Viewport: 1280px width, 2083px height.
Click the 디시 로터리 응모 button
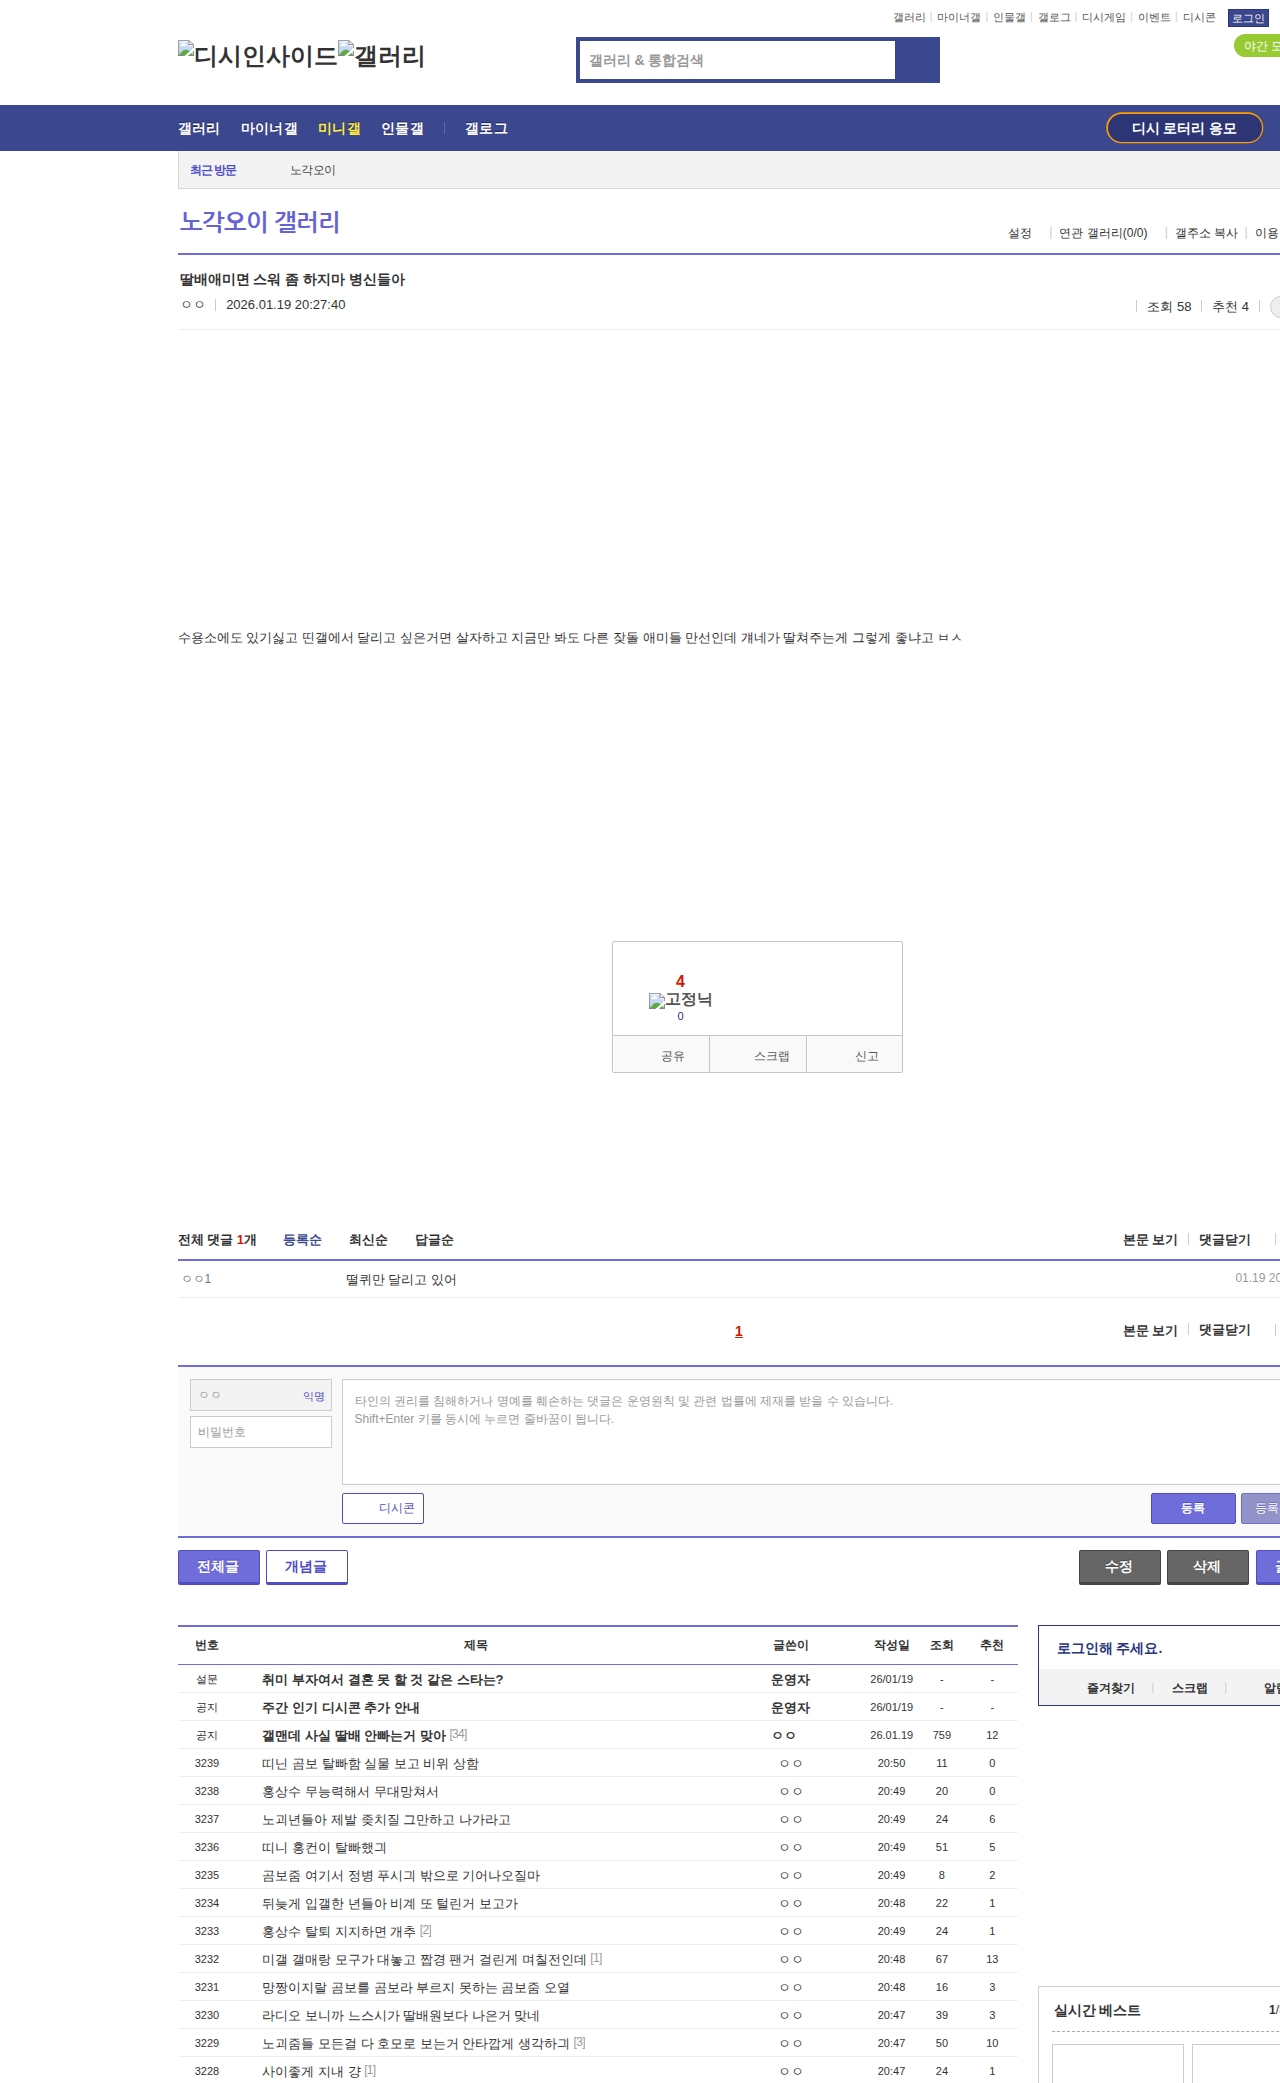(1184, 128)
